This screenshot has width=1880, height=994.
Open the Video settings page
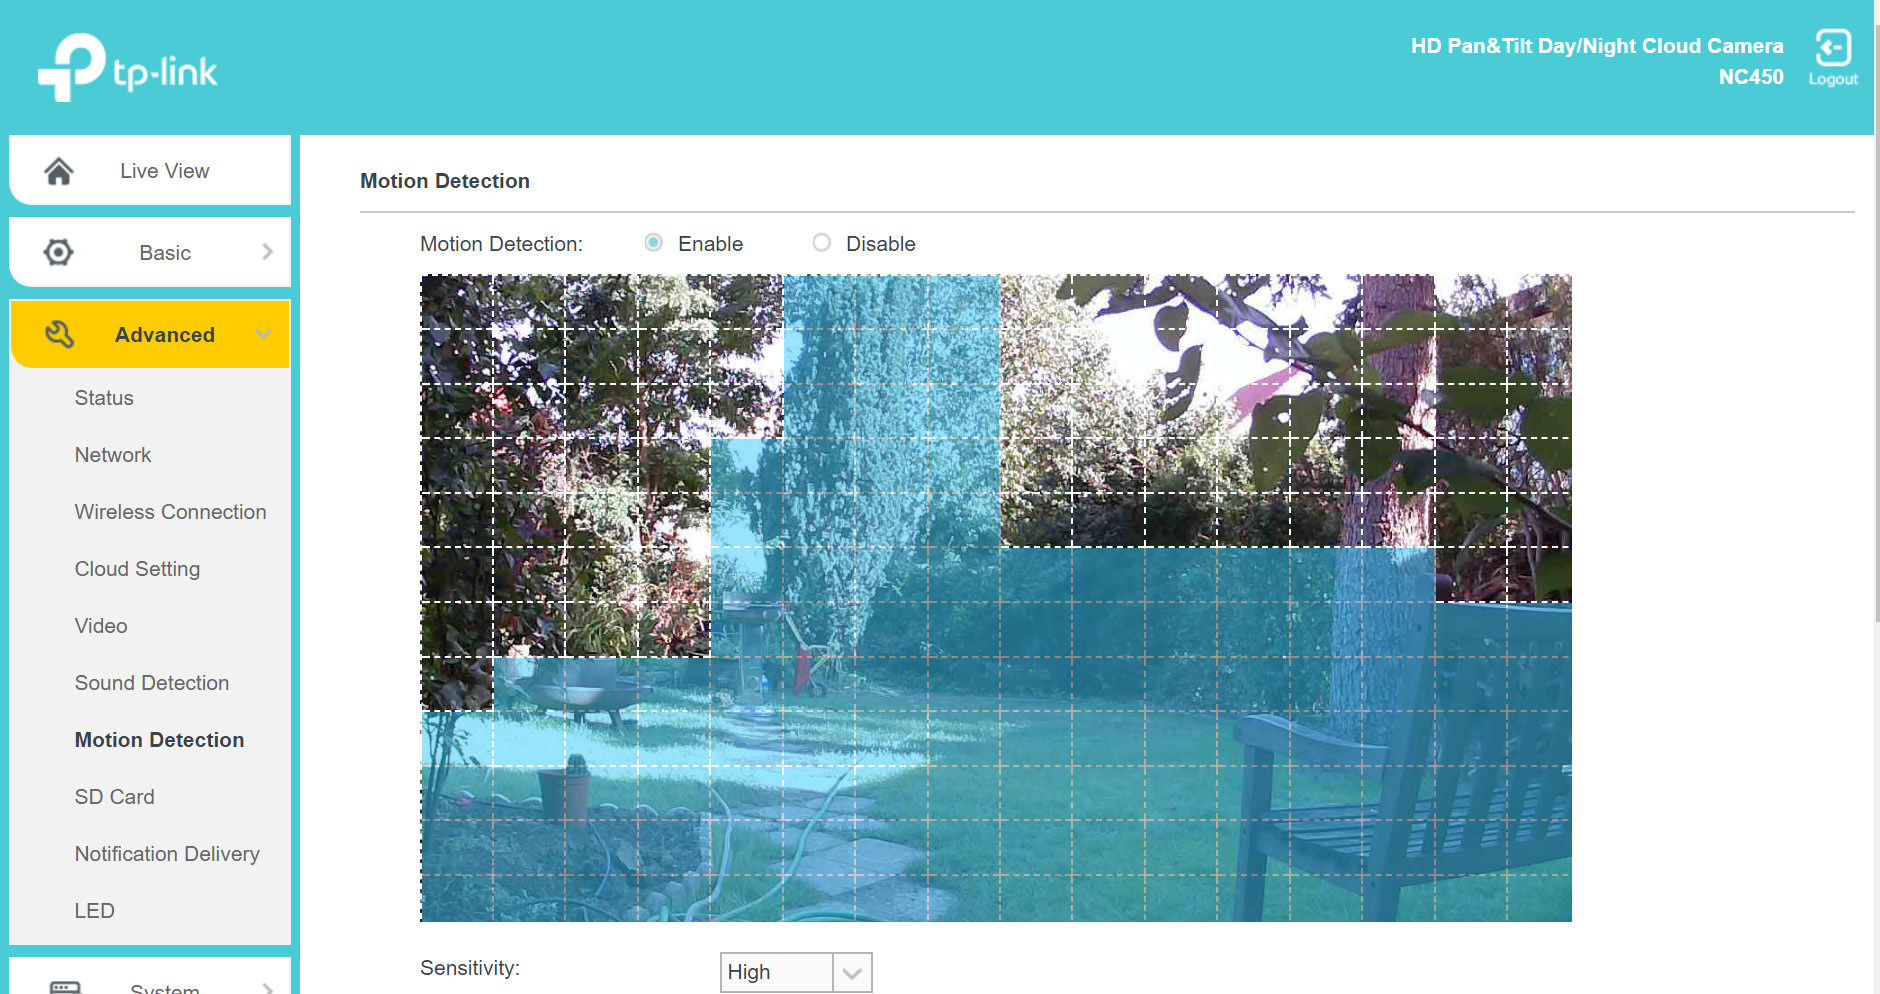(x=101, y=626)
